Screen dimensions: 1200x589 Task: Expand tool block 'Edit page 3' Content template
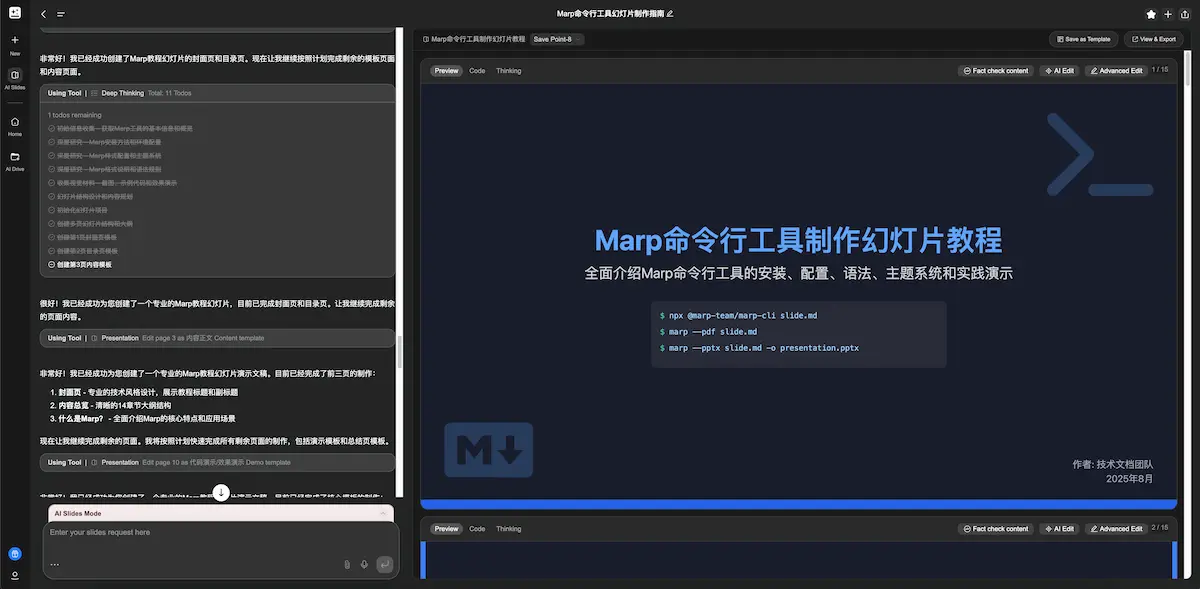tap(217, 338)
